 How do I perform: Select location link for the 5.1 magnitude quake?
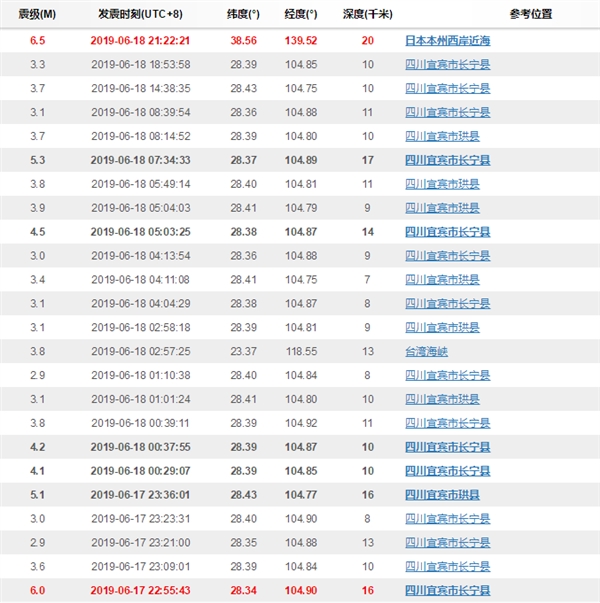coord(441,494)
